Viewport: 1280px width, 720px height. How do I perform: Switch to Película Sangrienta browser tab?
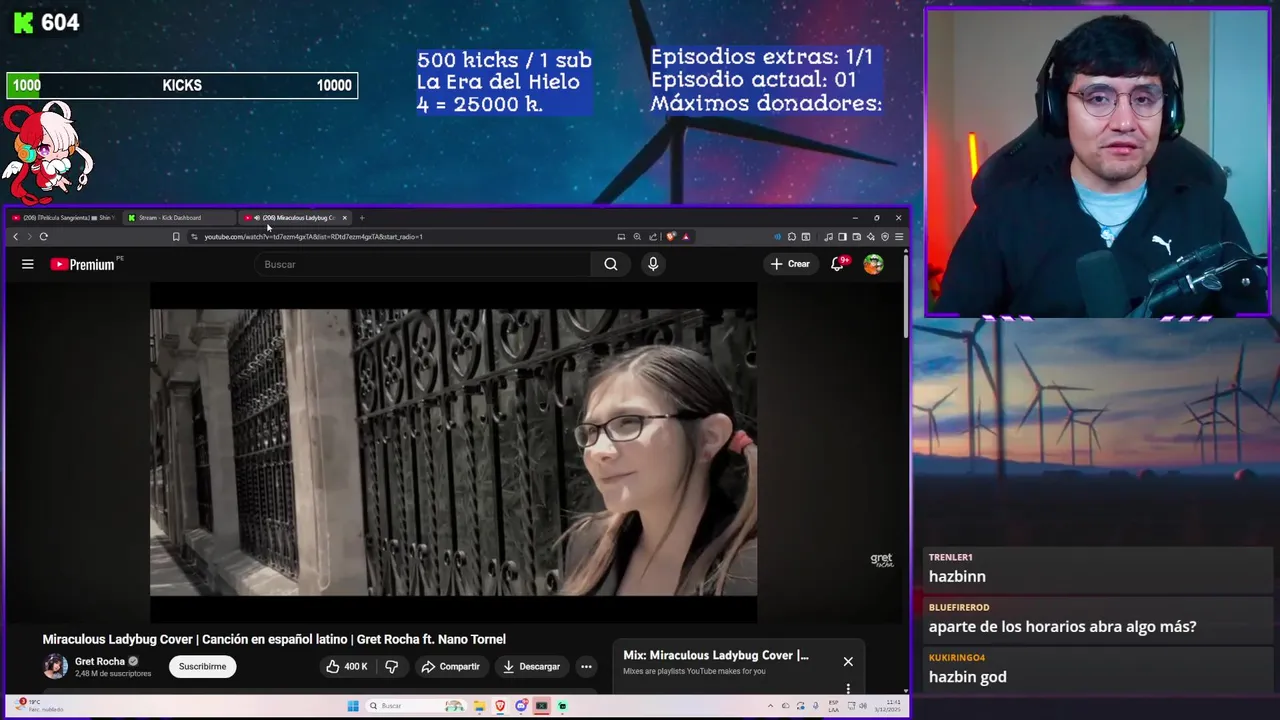[x=62, y=217]
